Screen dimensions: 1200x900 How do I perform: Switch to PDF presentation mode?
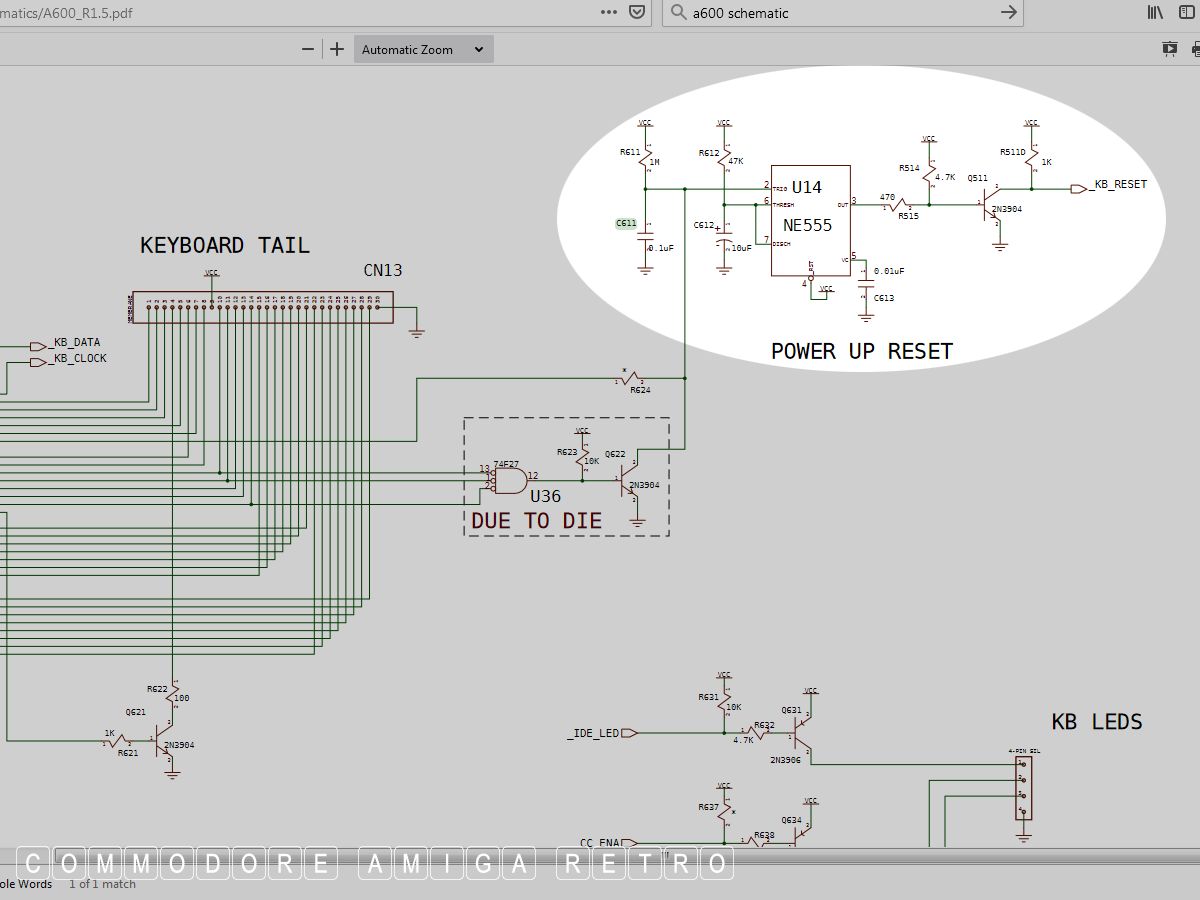tap(1169, 48)
